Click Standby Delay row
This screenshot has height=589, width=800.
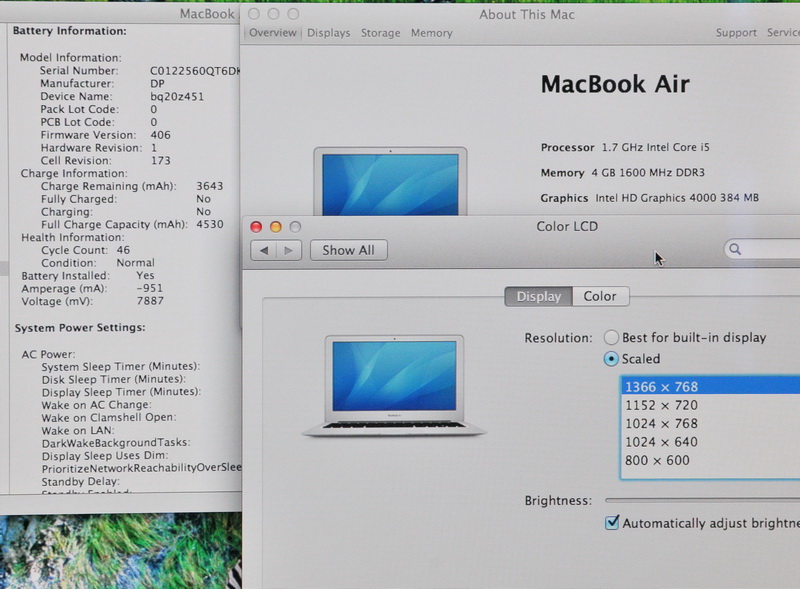coord(81,481)
